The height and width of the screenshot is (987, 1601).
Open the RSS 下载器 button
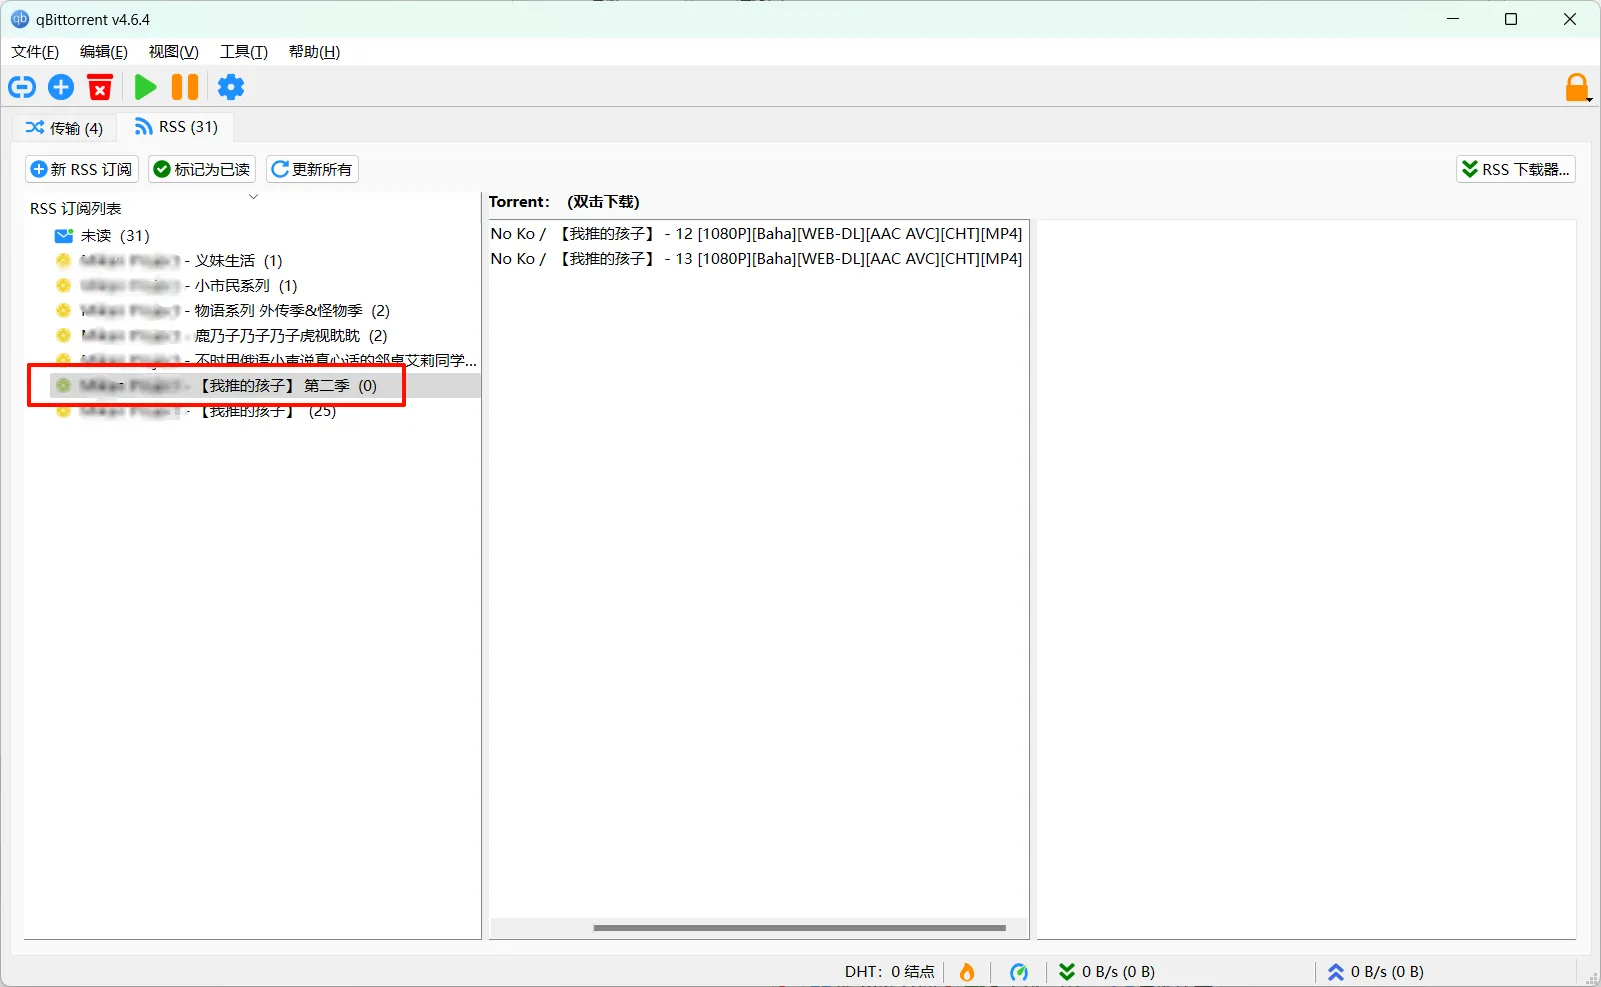click(x=1516, y=169)
